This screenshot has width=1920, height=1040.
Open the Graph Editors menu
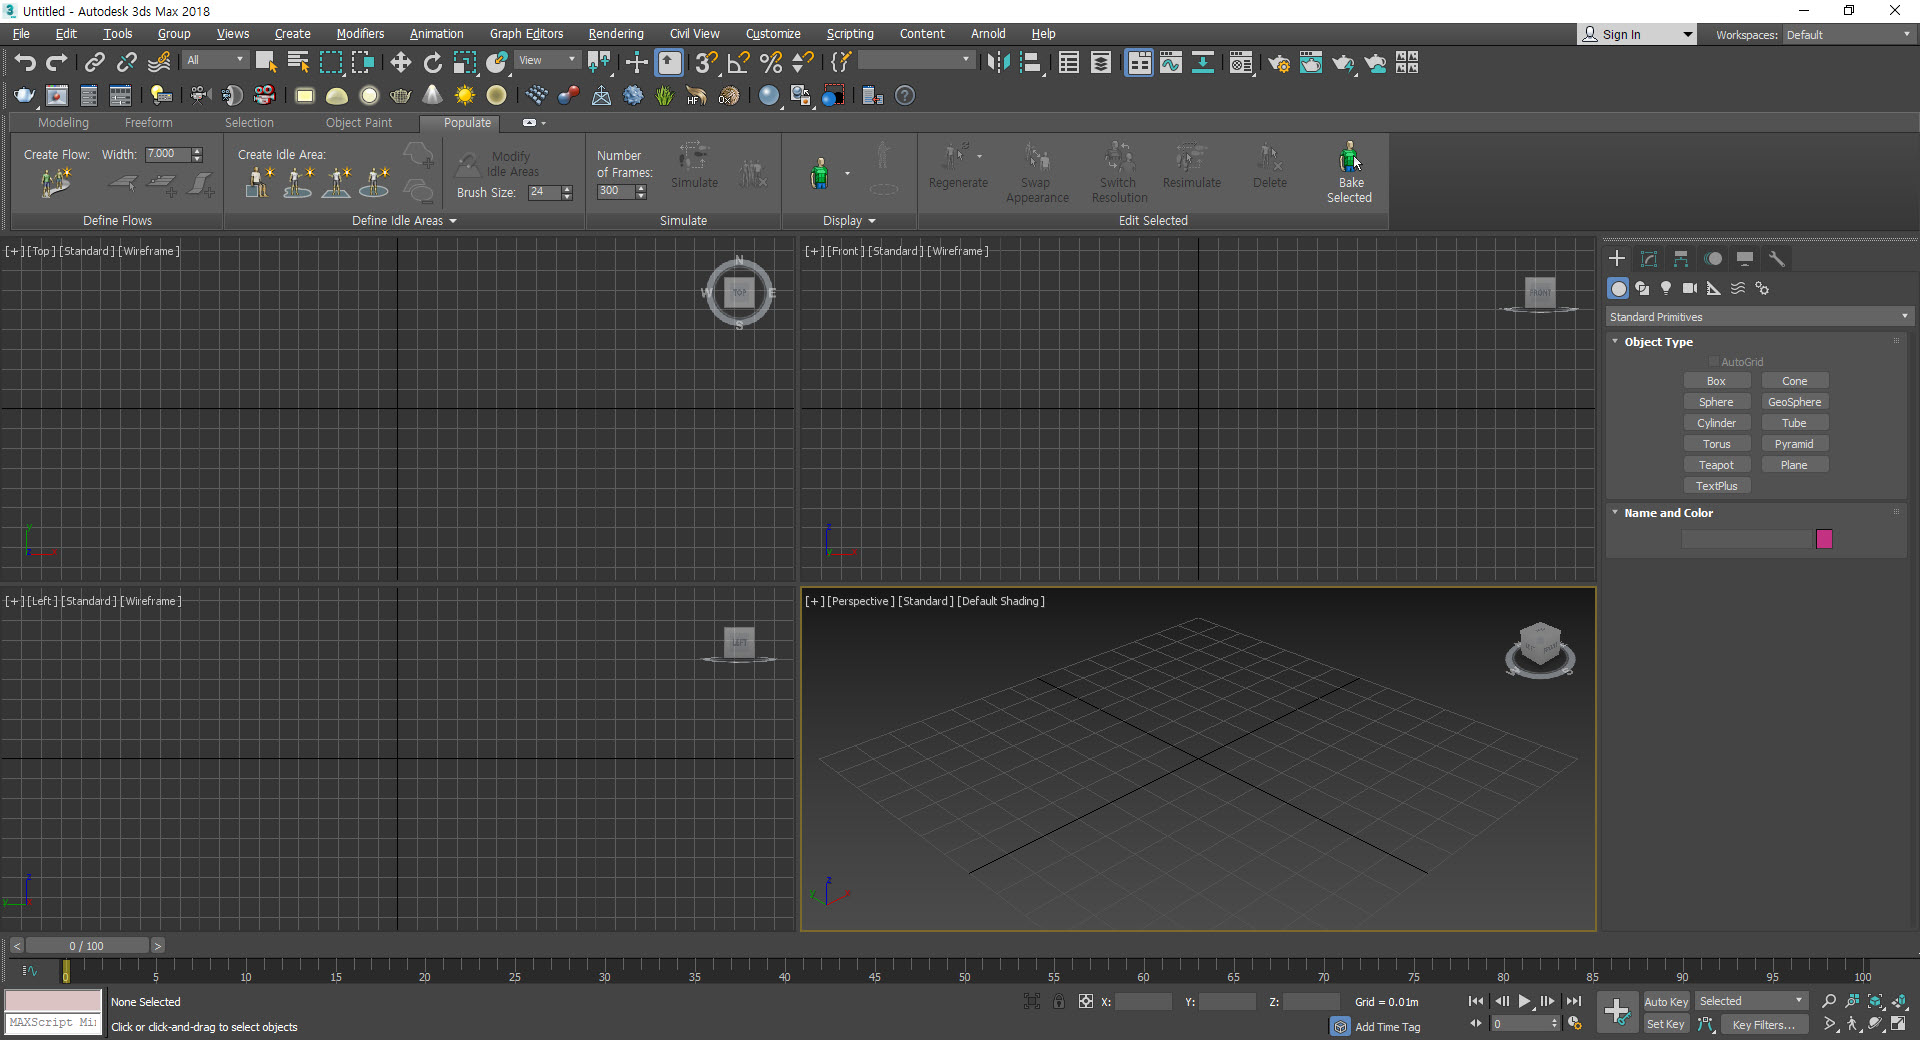coord(526,34)
